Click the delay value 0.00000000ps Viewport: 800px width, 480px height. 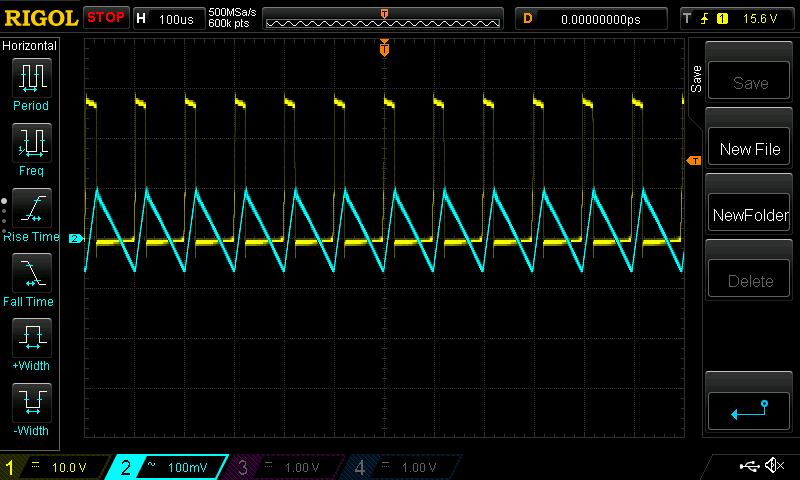pyautogui.click(x=601, y=19)
